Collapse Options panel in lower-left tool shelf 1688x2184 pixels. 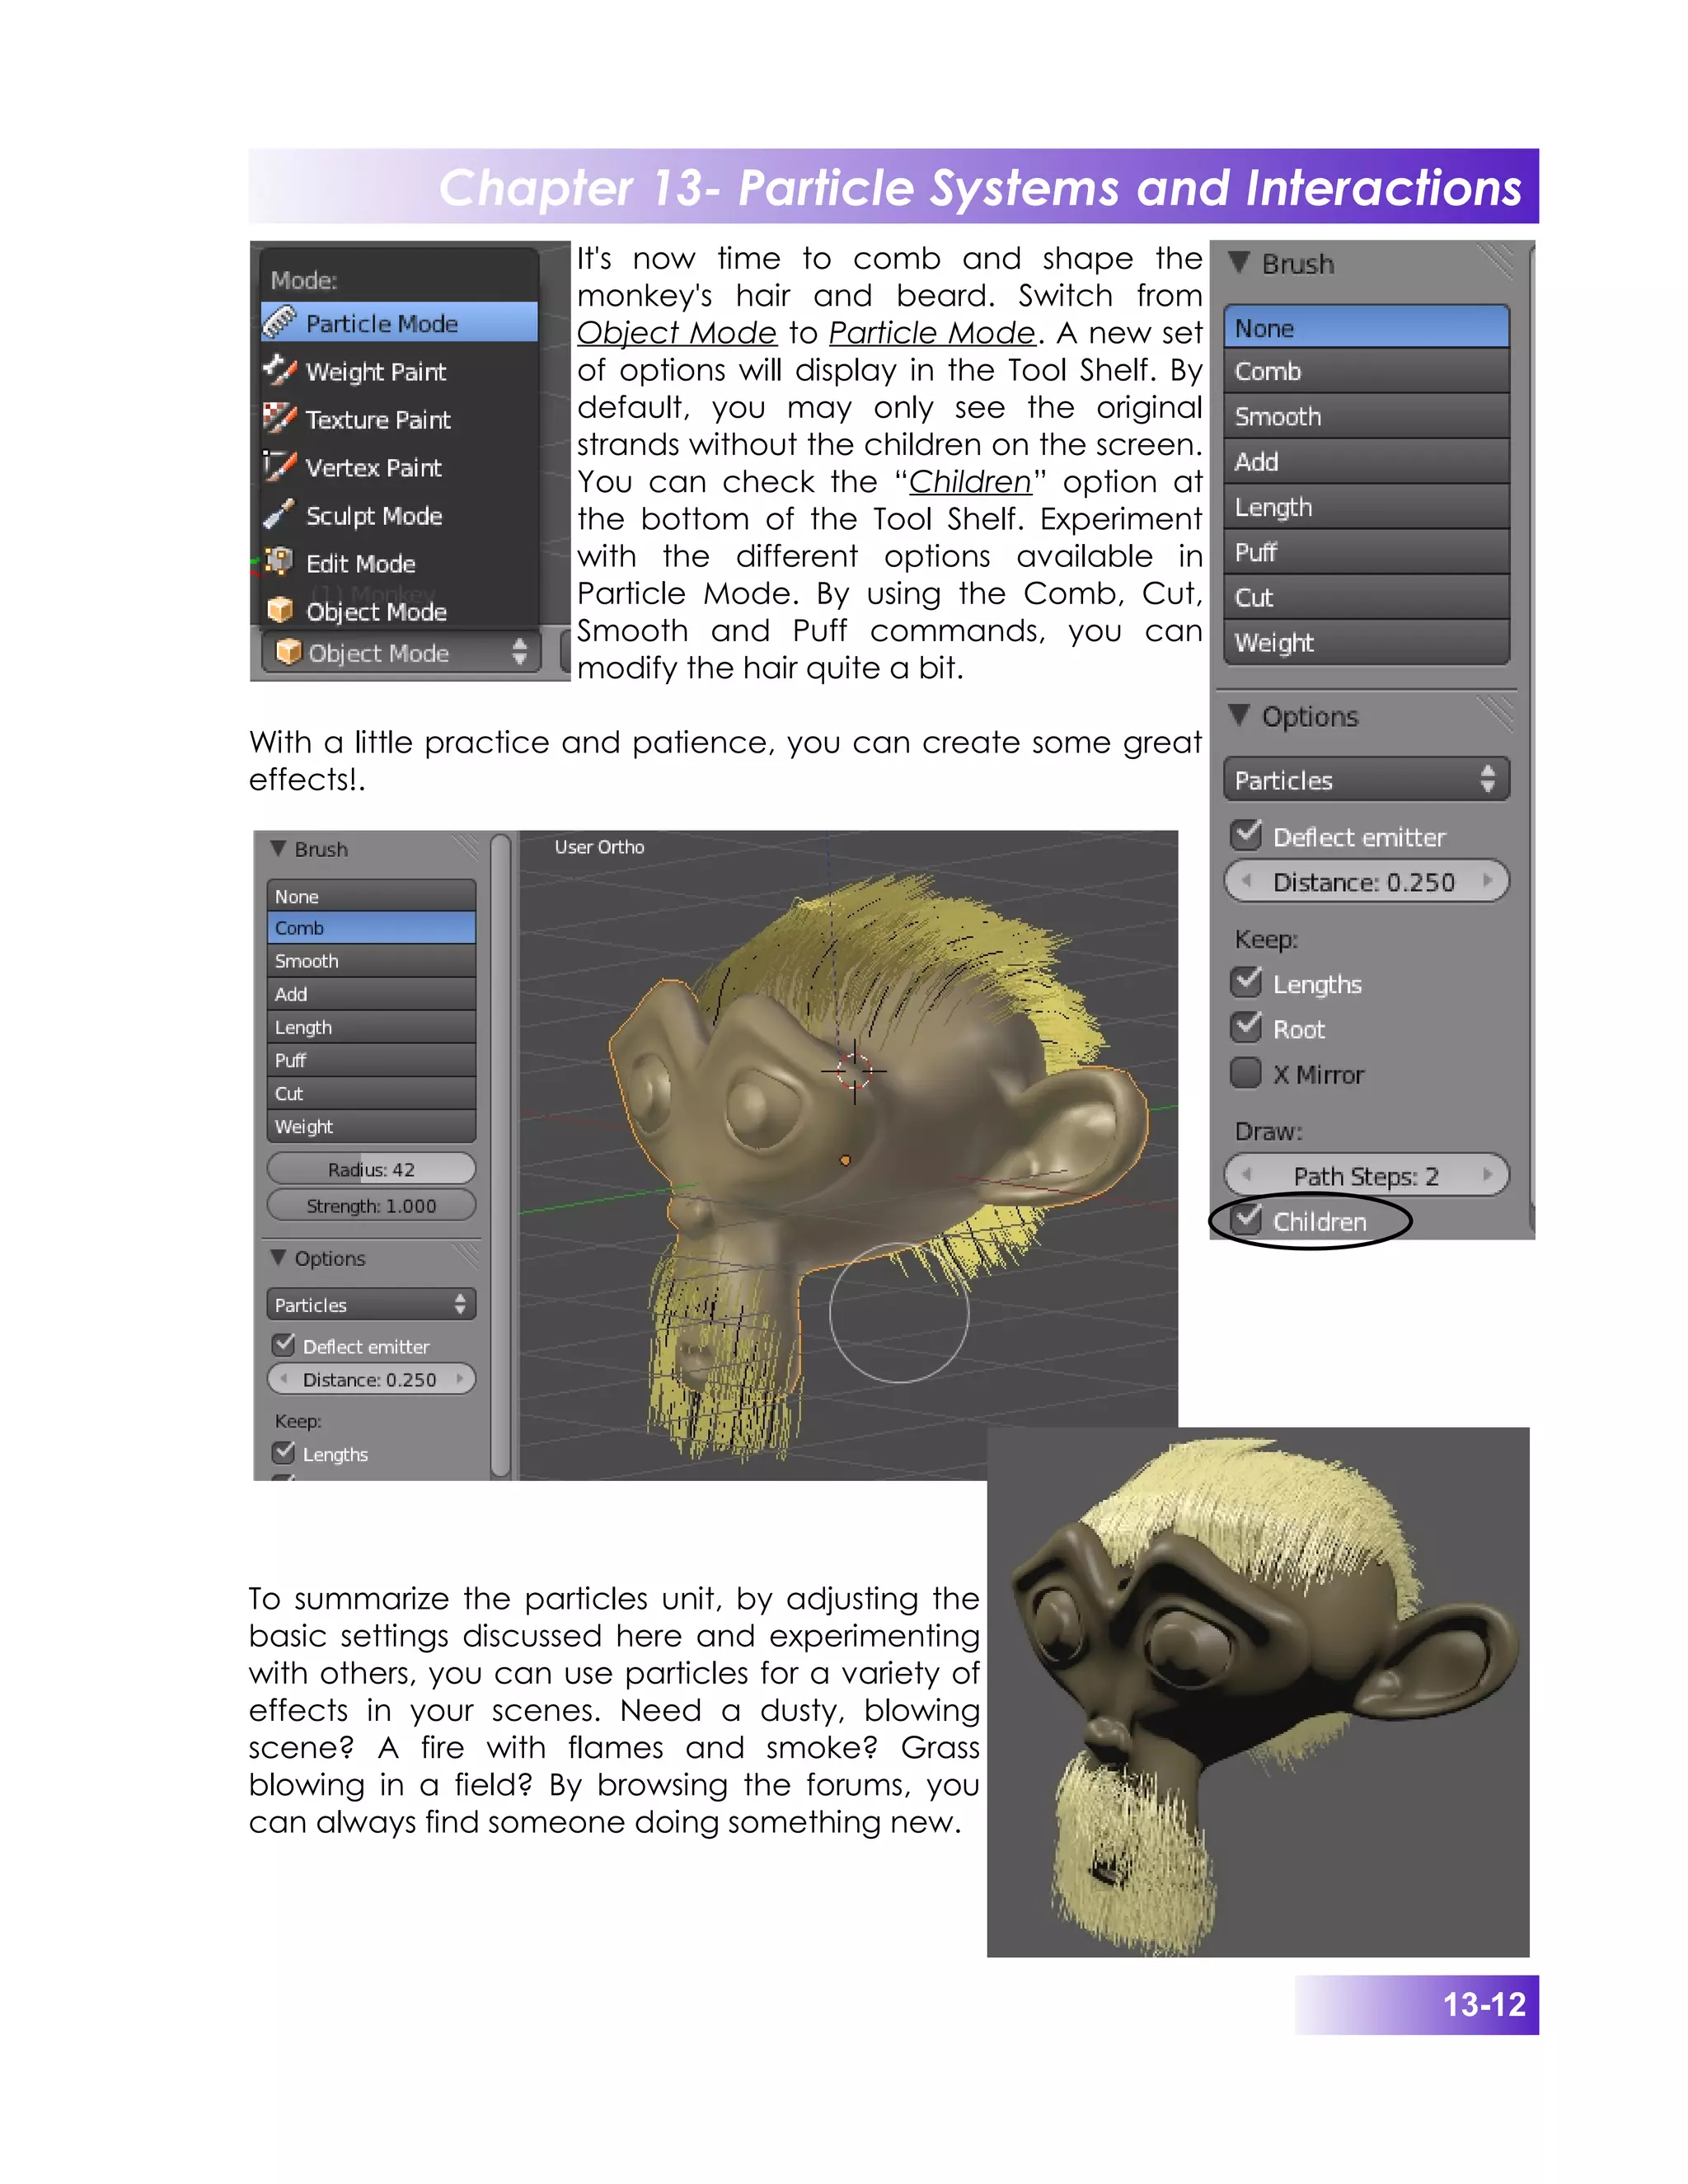(x=278, y=1257)
